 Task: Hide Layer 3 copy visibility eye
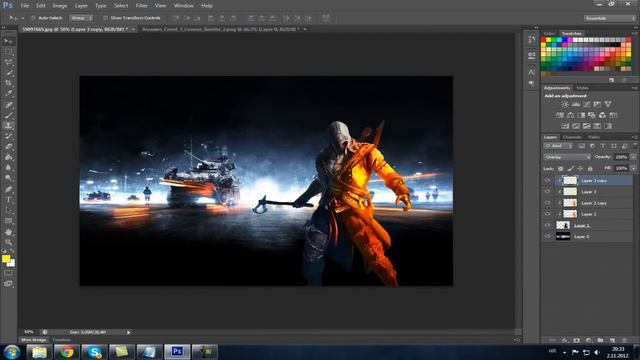coord(548,180)
